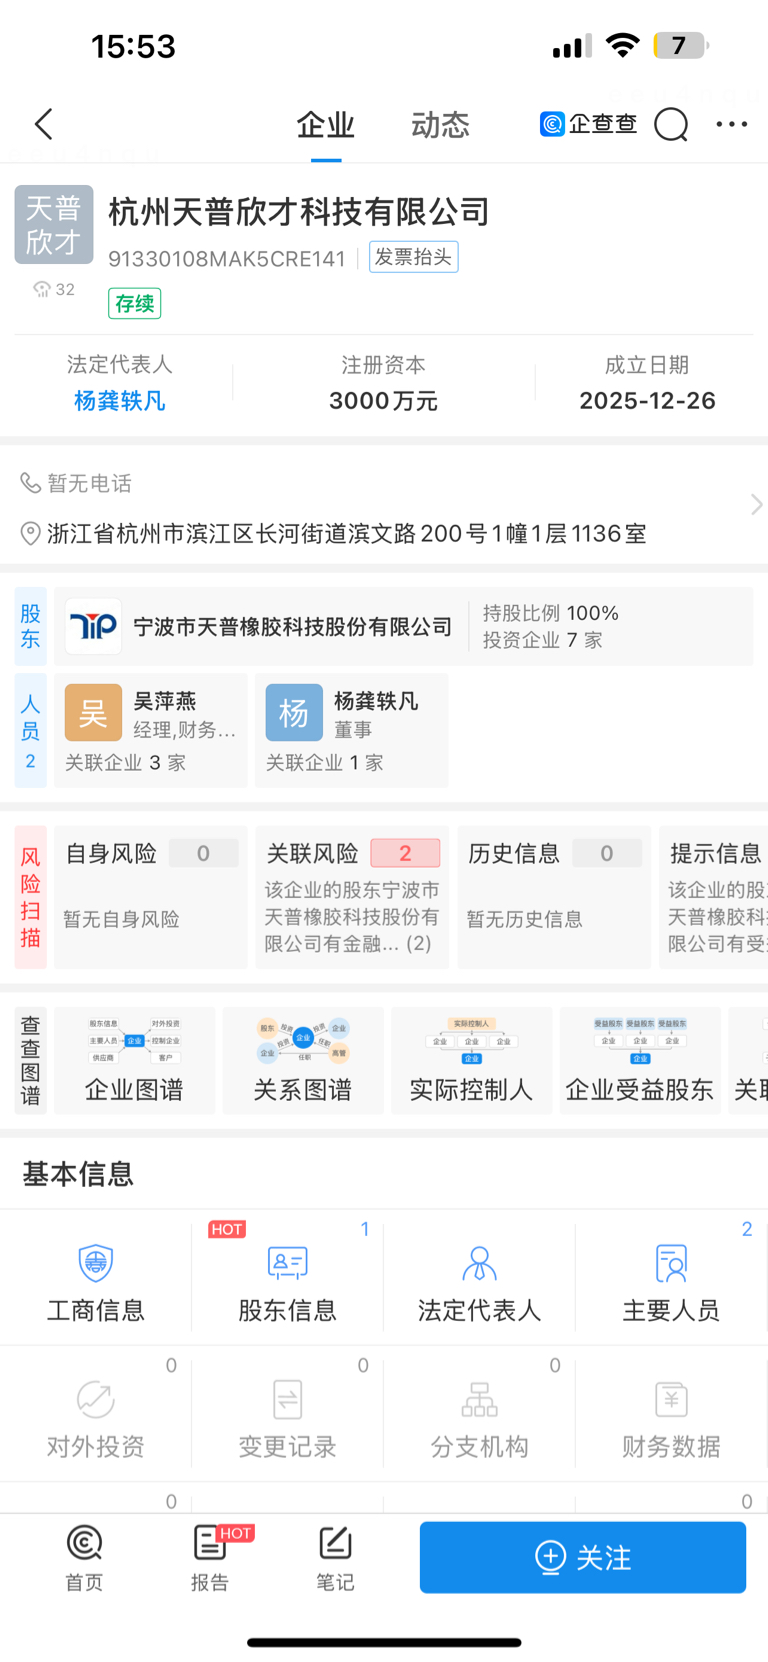The height and width of the screenshot is (1662, 768).
Task: Switch to the 动态 tab
Action: (440, 125)
